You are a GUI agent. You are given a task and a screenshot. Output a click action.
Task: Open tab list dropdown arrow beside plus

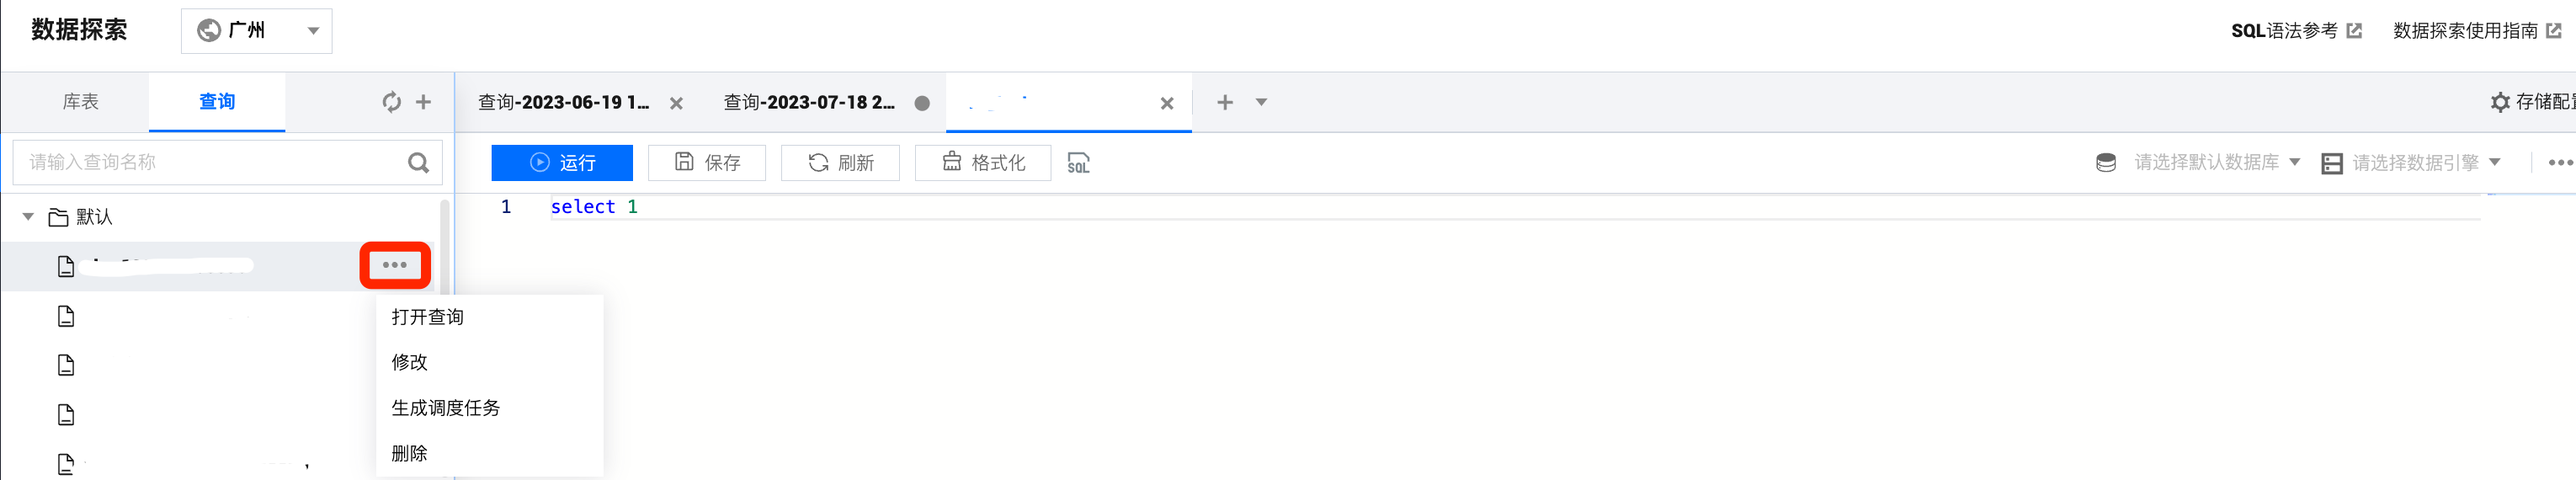(x=1261, y=102)
